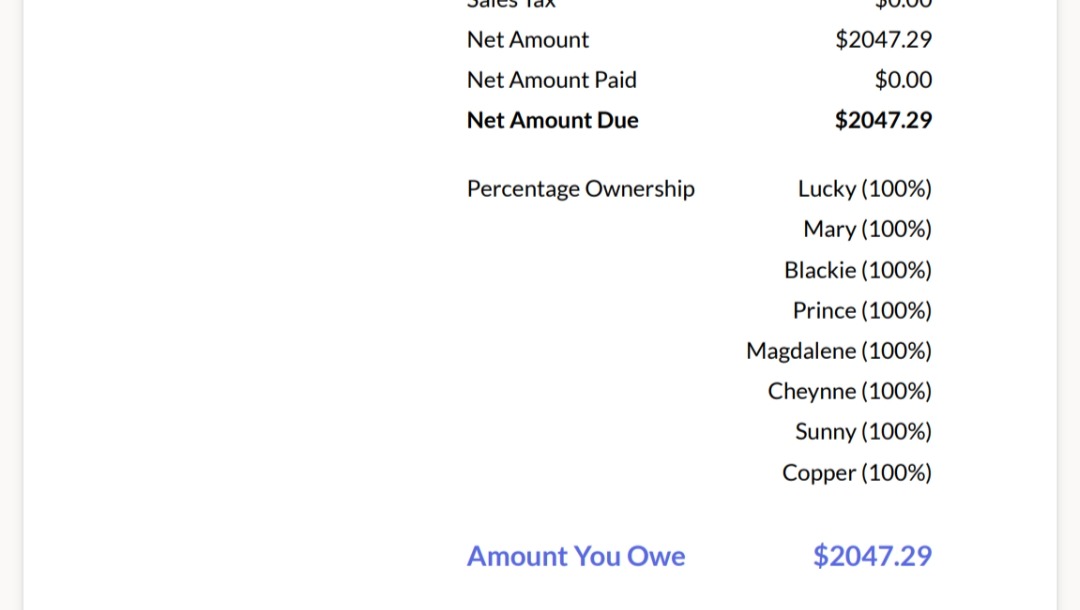This screenshot has width=1080, height=610.
Task: Click the Prince (100%) ownership entry
Action: tap(862, 311)
